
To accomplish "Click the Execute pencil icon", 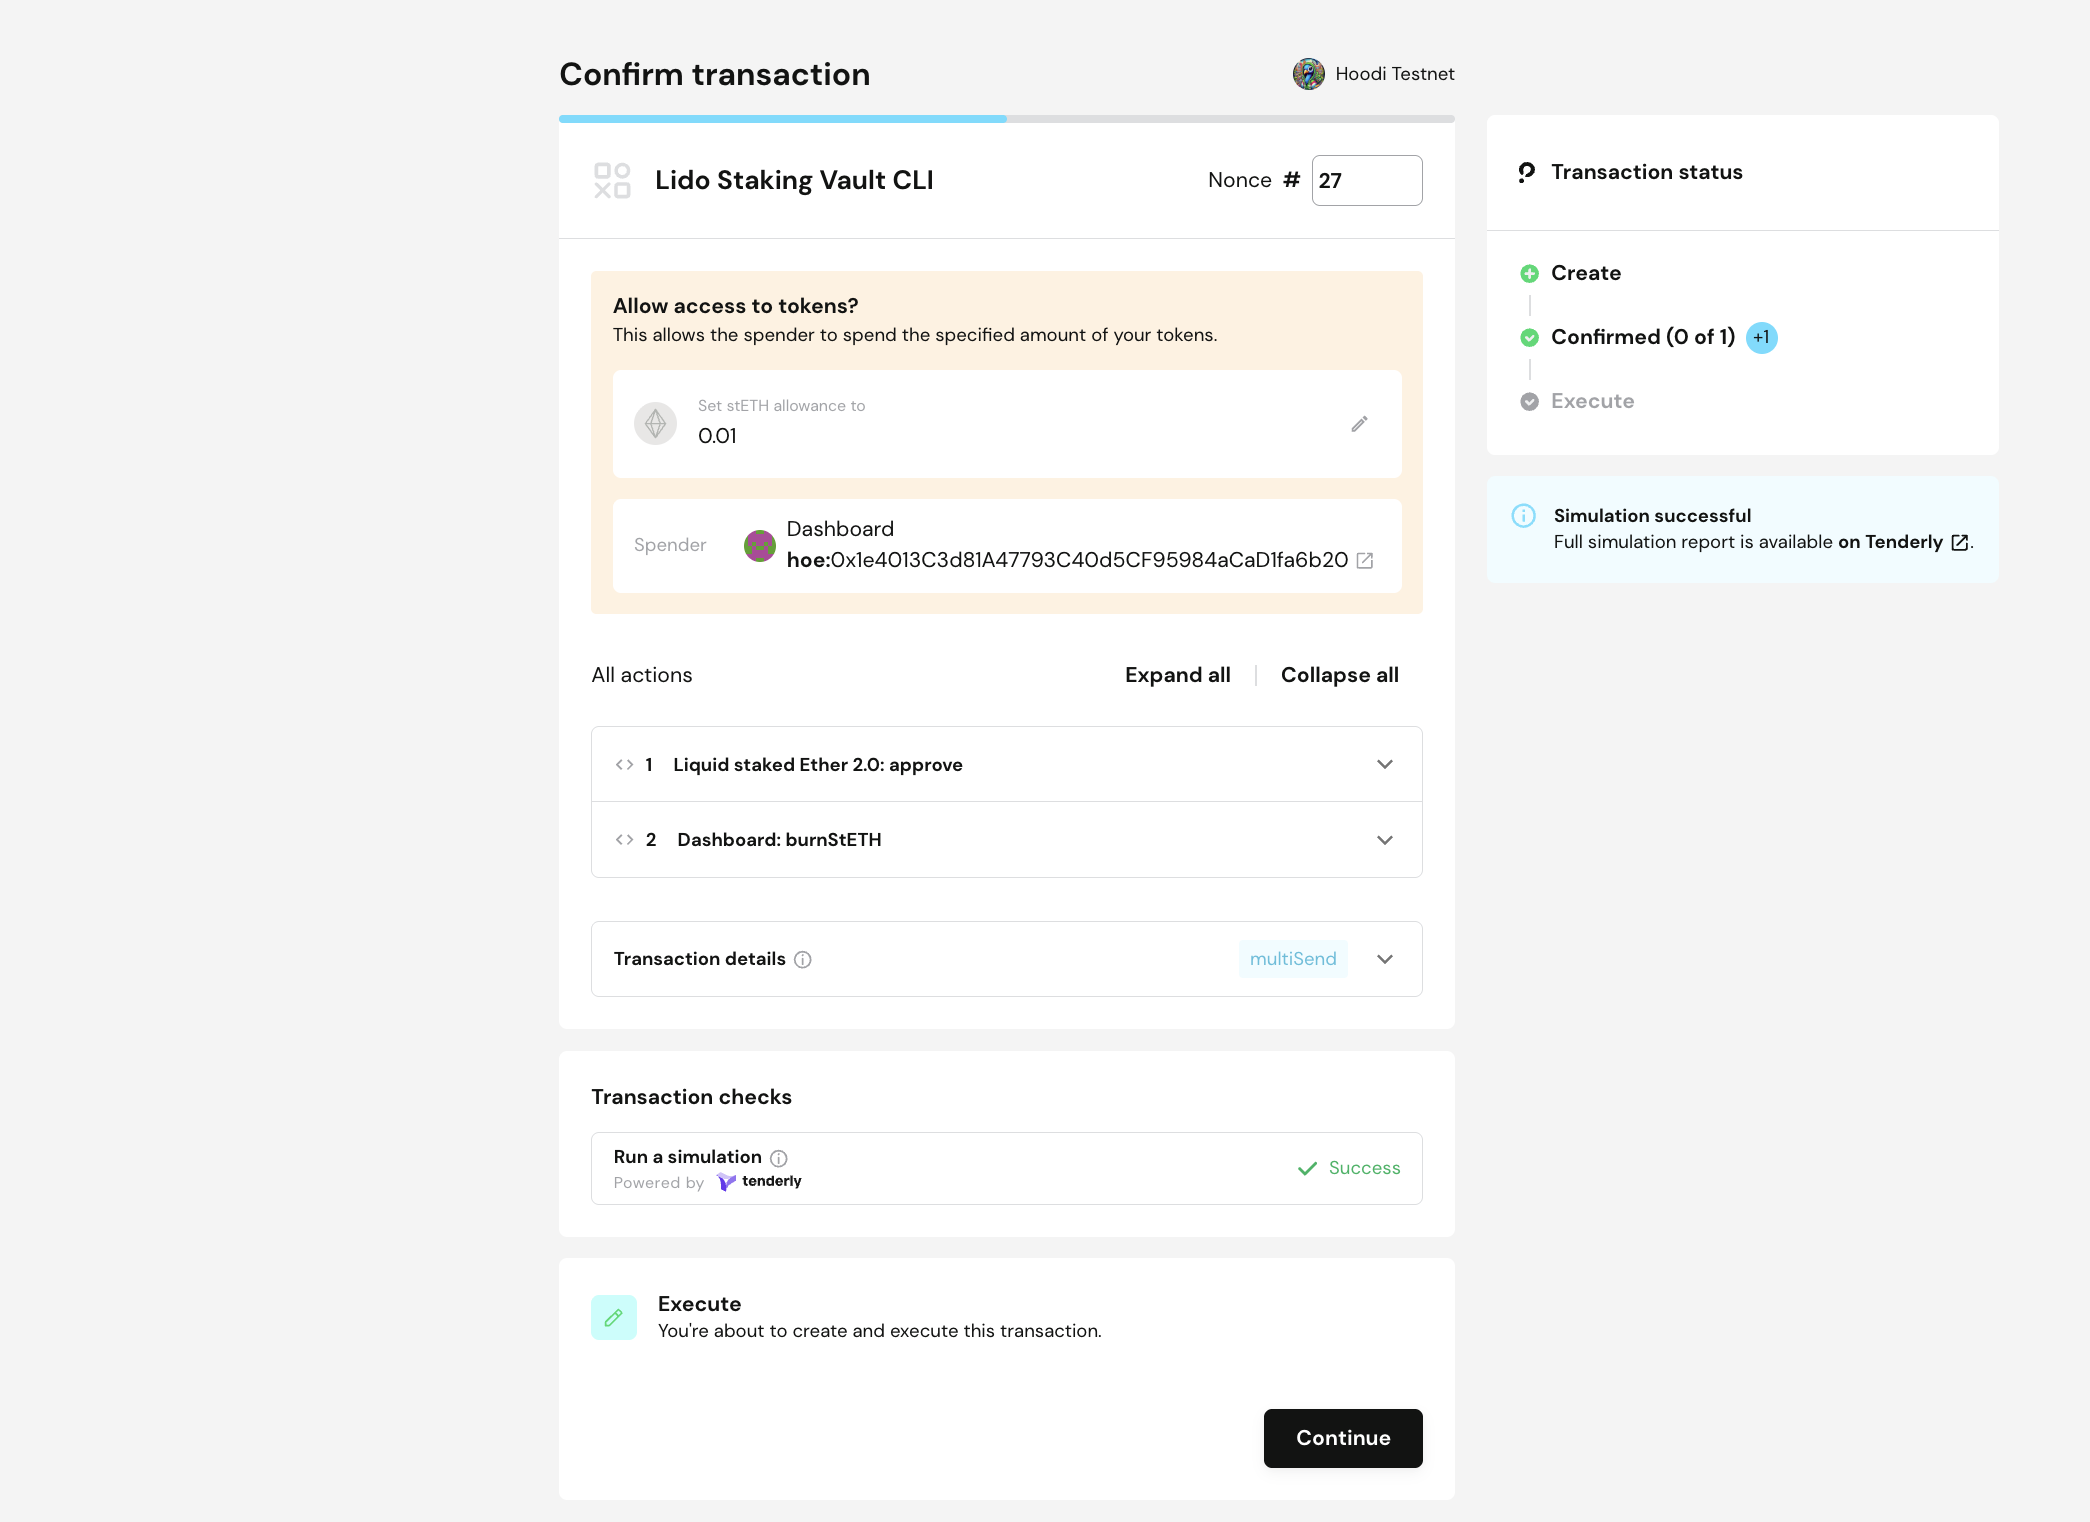I will tap(614, 1317).
